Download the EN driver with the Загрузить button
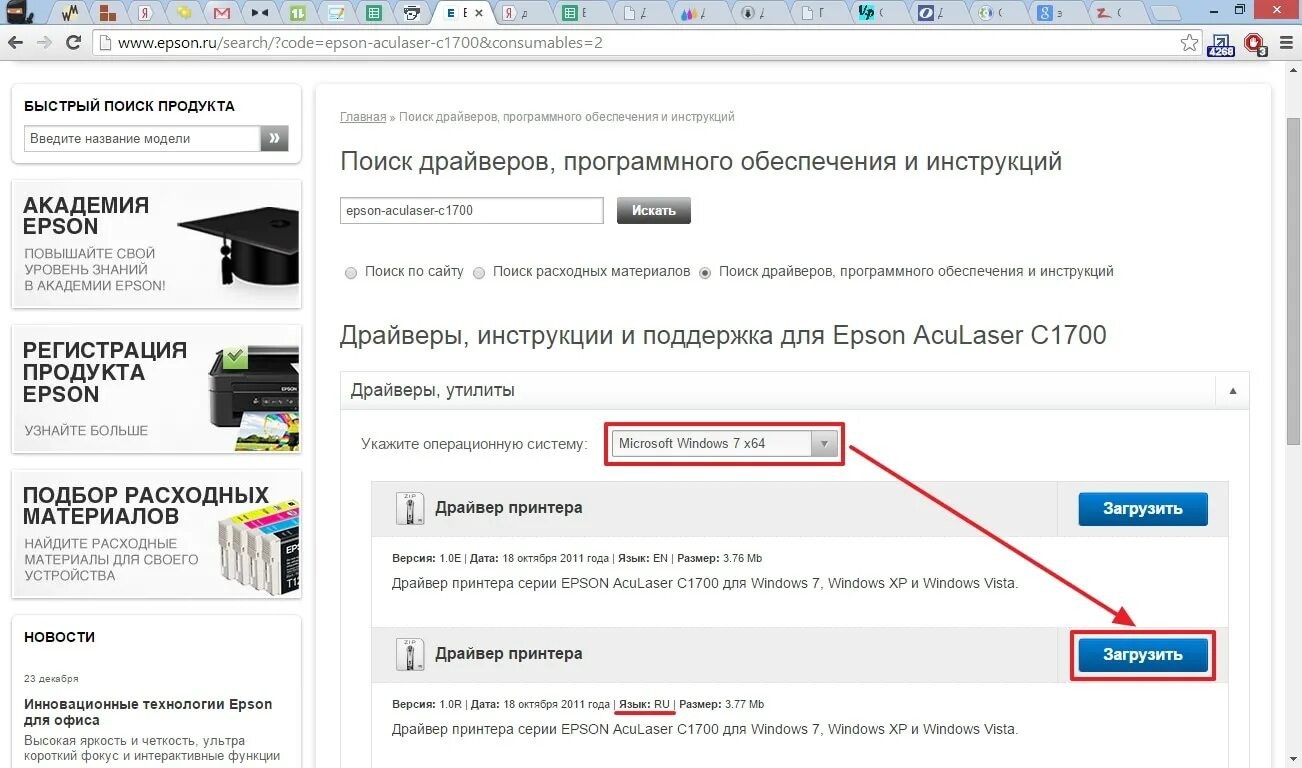This screenshot has height=768, width=1302. (1143, 509)
